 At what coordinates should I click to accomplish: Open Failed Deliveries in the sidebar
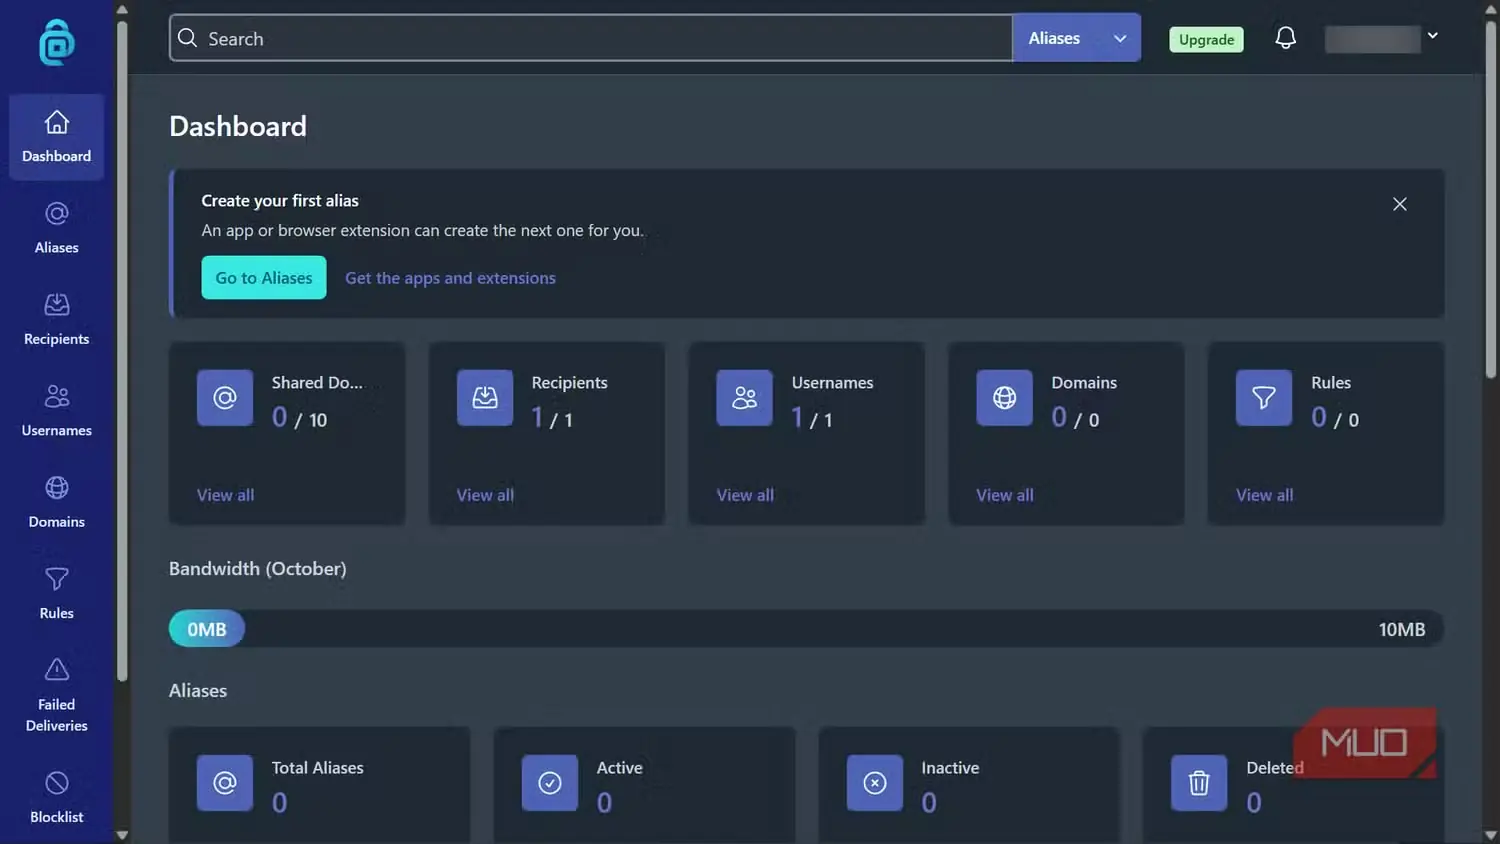point(57,696)
